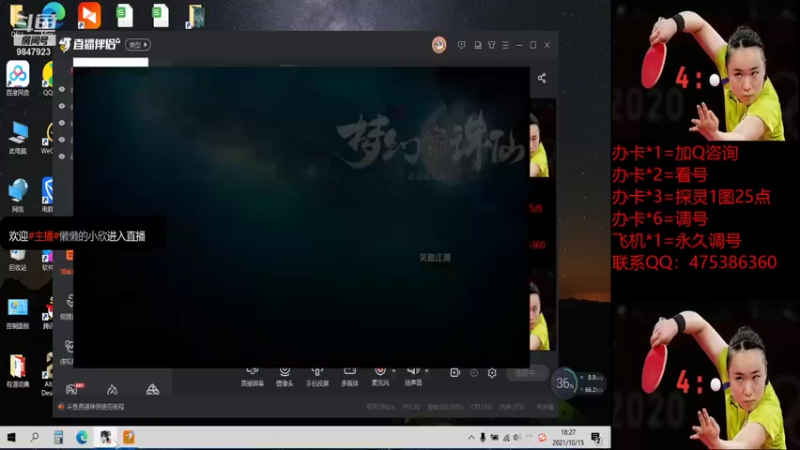Expand the speaker options arrow

tap(427, 371)
